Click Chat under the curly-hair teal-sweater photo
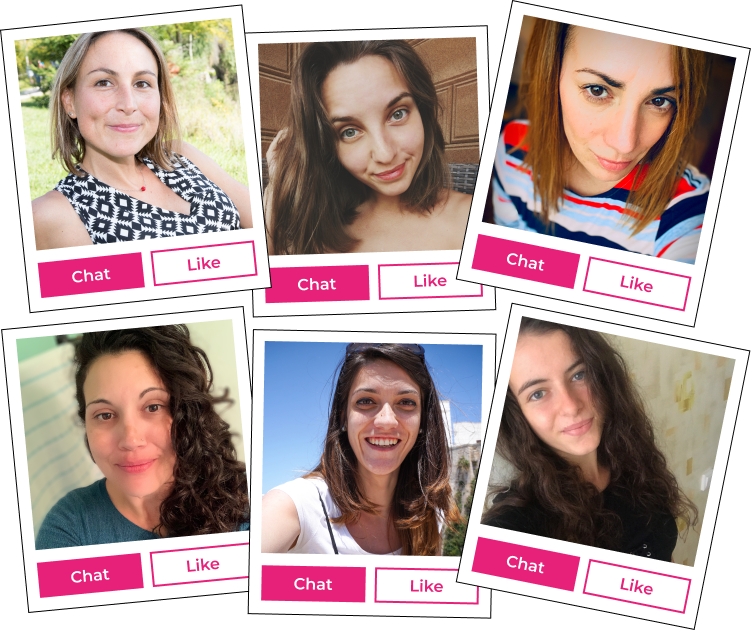Image resolution: width=751 pixels, height=630 pixels. click(x=90, y=575)
